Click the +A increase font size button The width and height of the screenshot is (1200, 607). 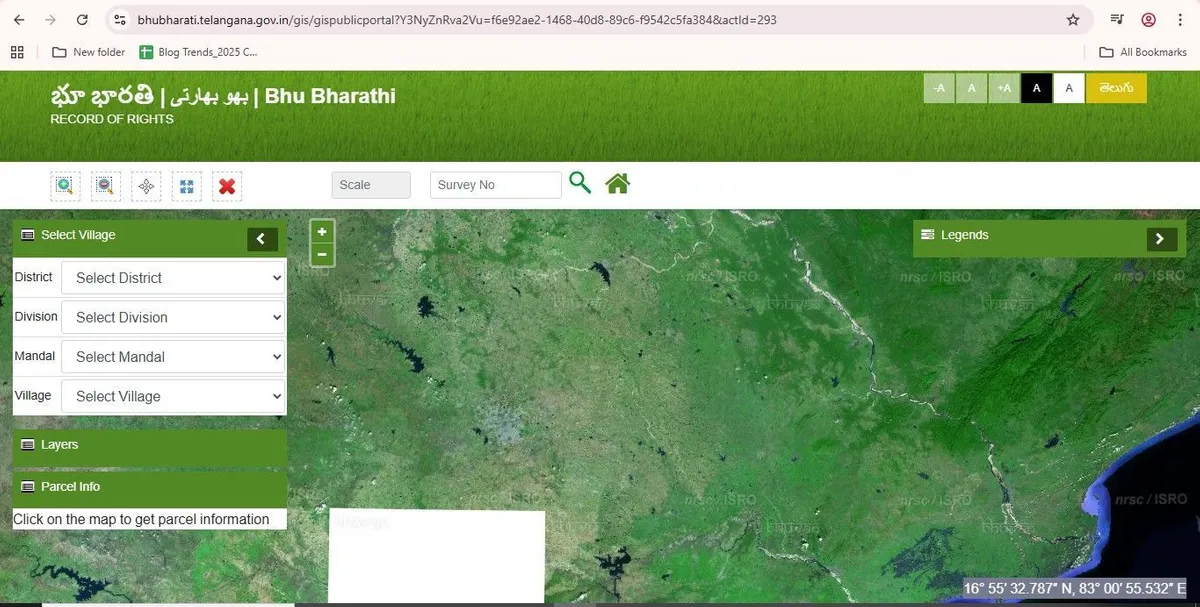coord(1004,88)
